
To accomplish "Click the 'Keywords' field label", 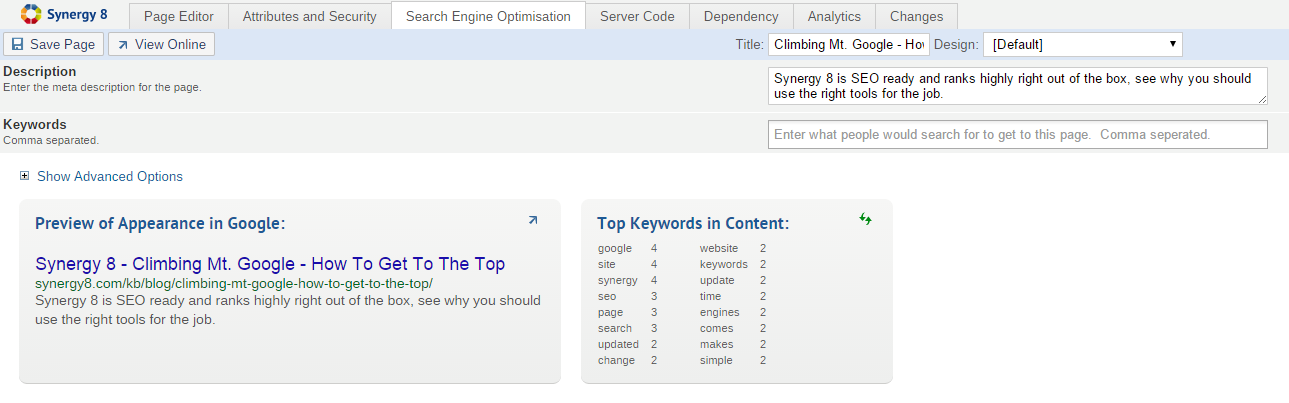I will pos(35,124).
